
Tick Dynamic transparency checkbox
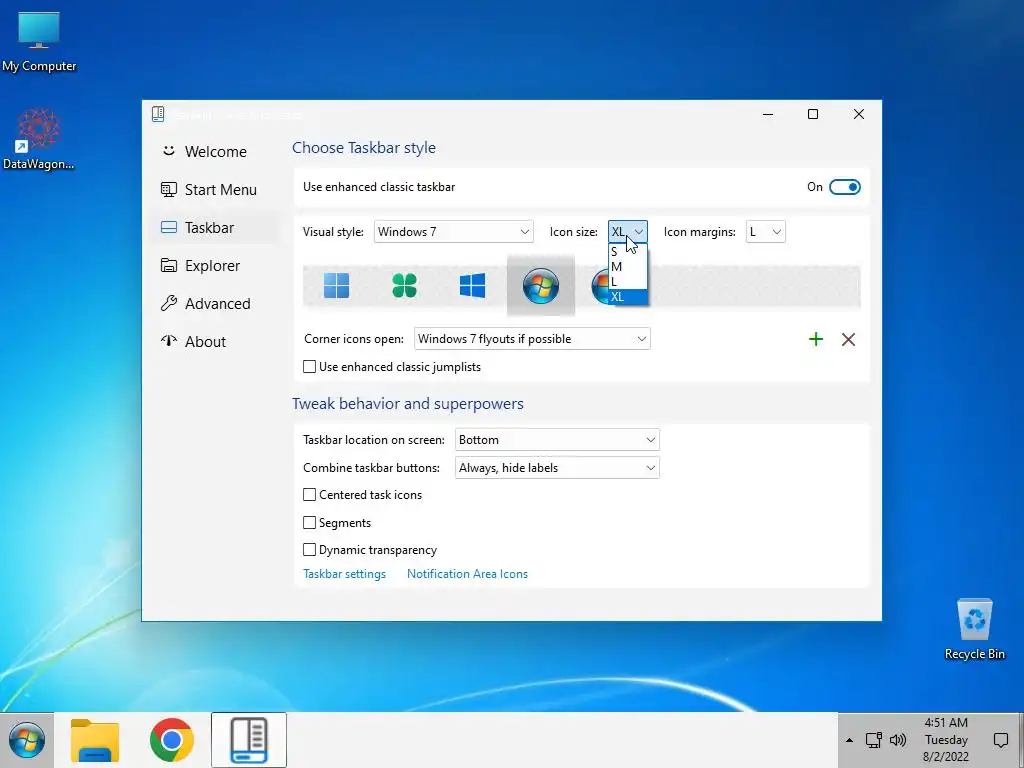point(310,549)
